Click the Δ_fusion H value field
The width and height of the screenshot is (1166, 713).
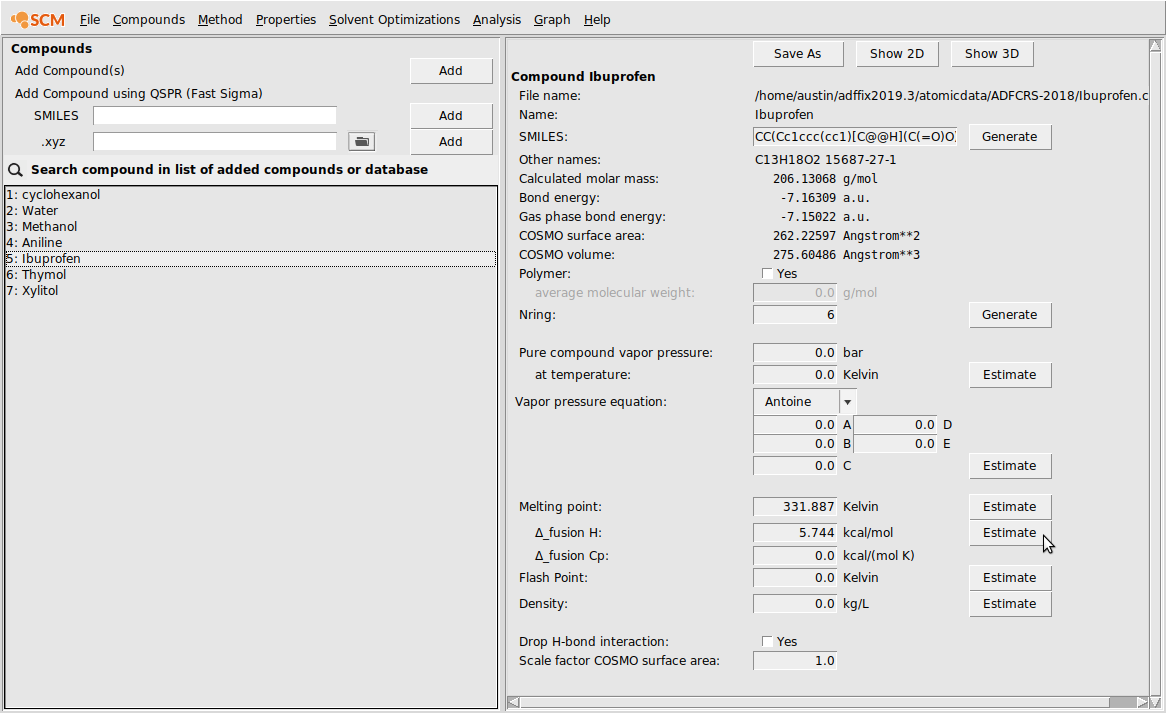pyautogui.click(x=795, y=532)
